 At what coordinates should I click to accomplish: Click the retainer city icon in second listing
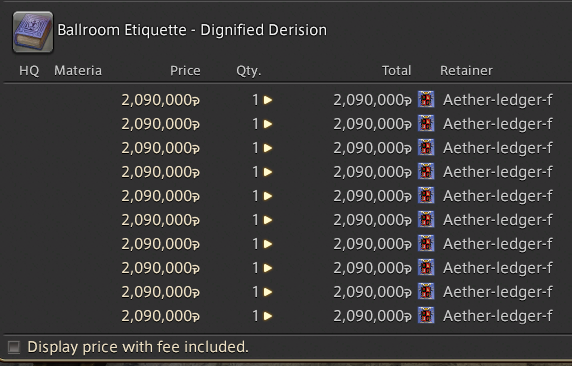click(x=426, y=123)
